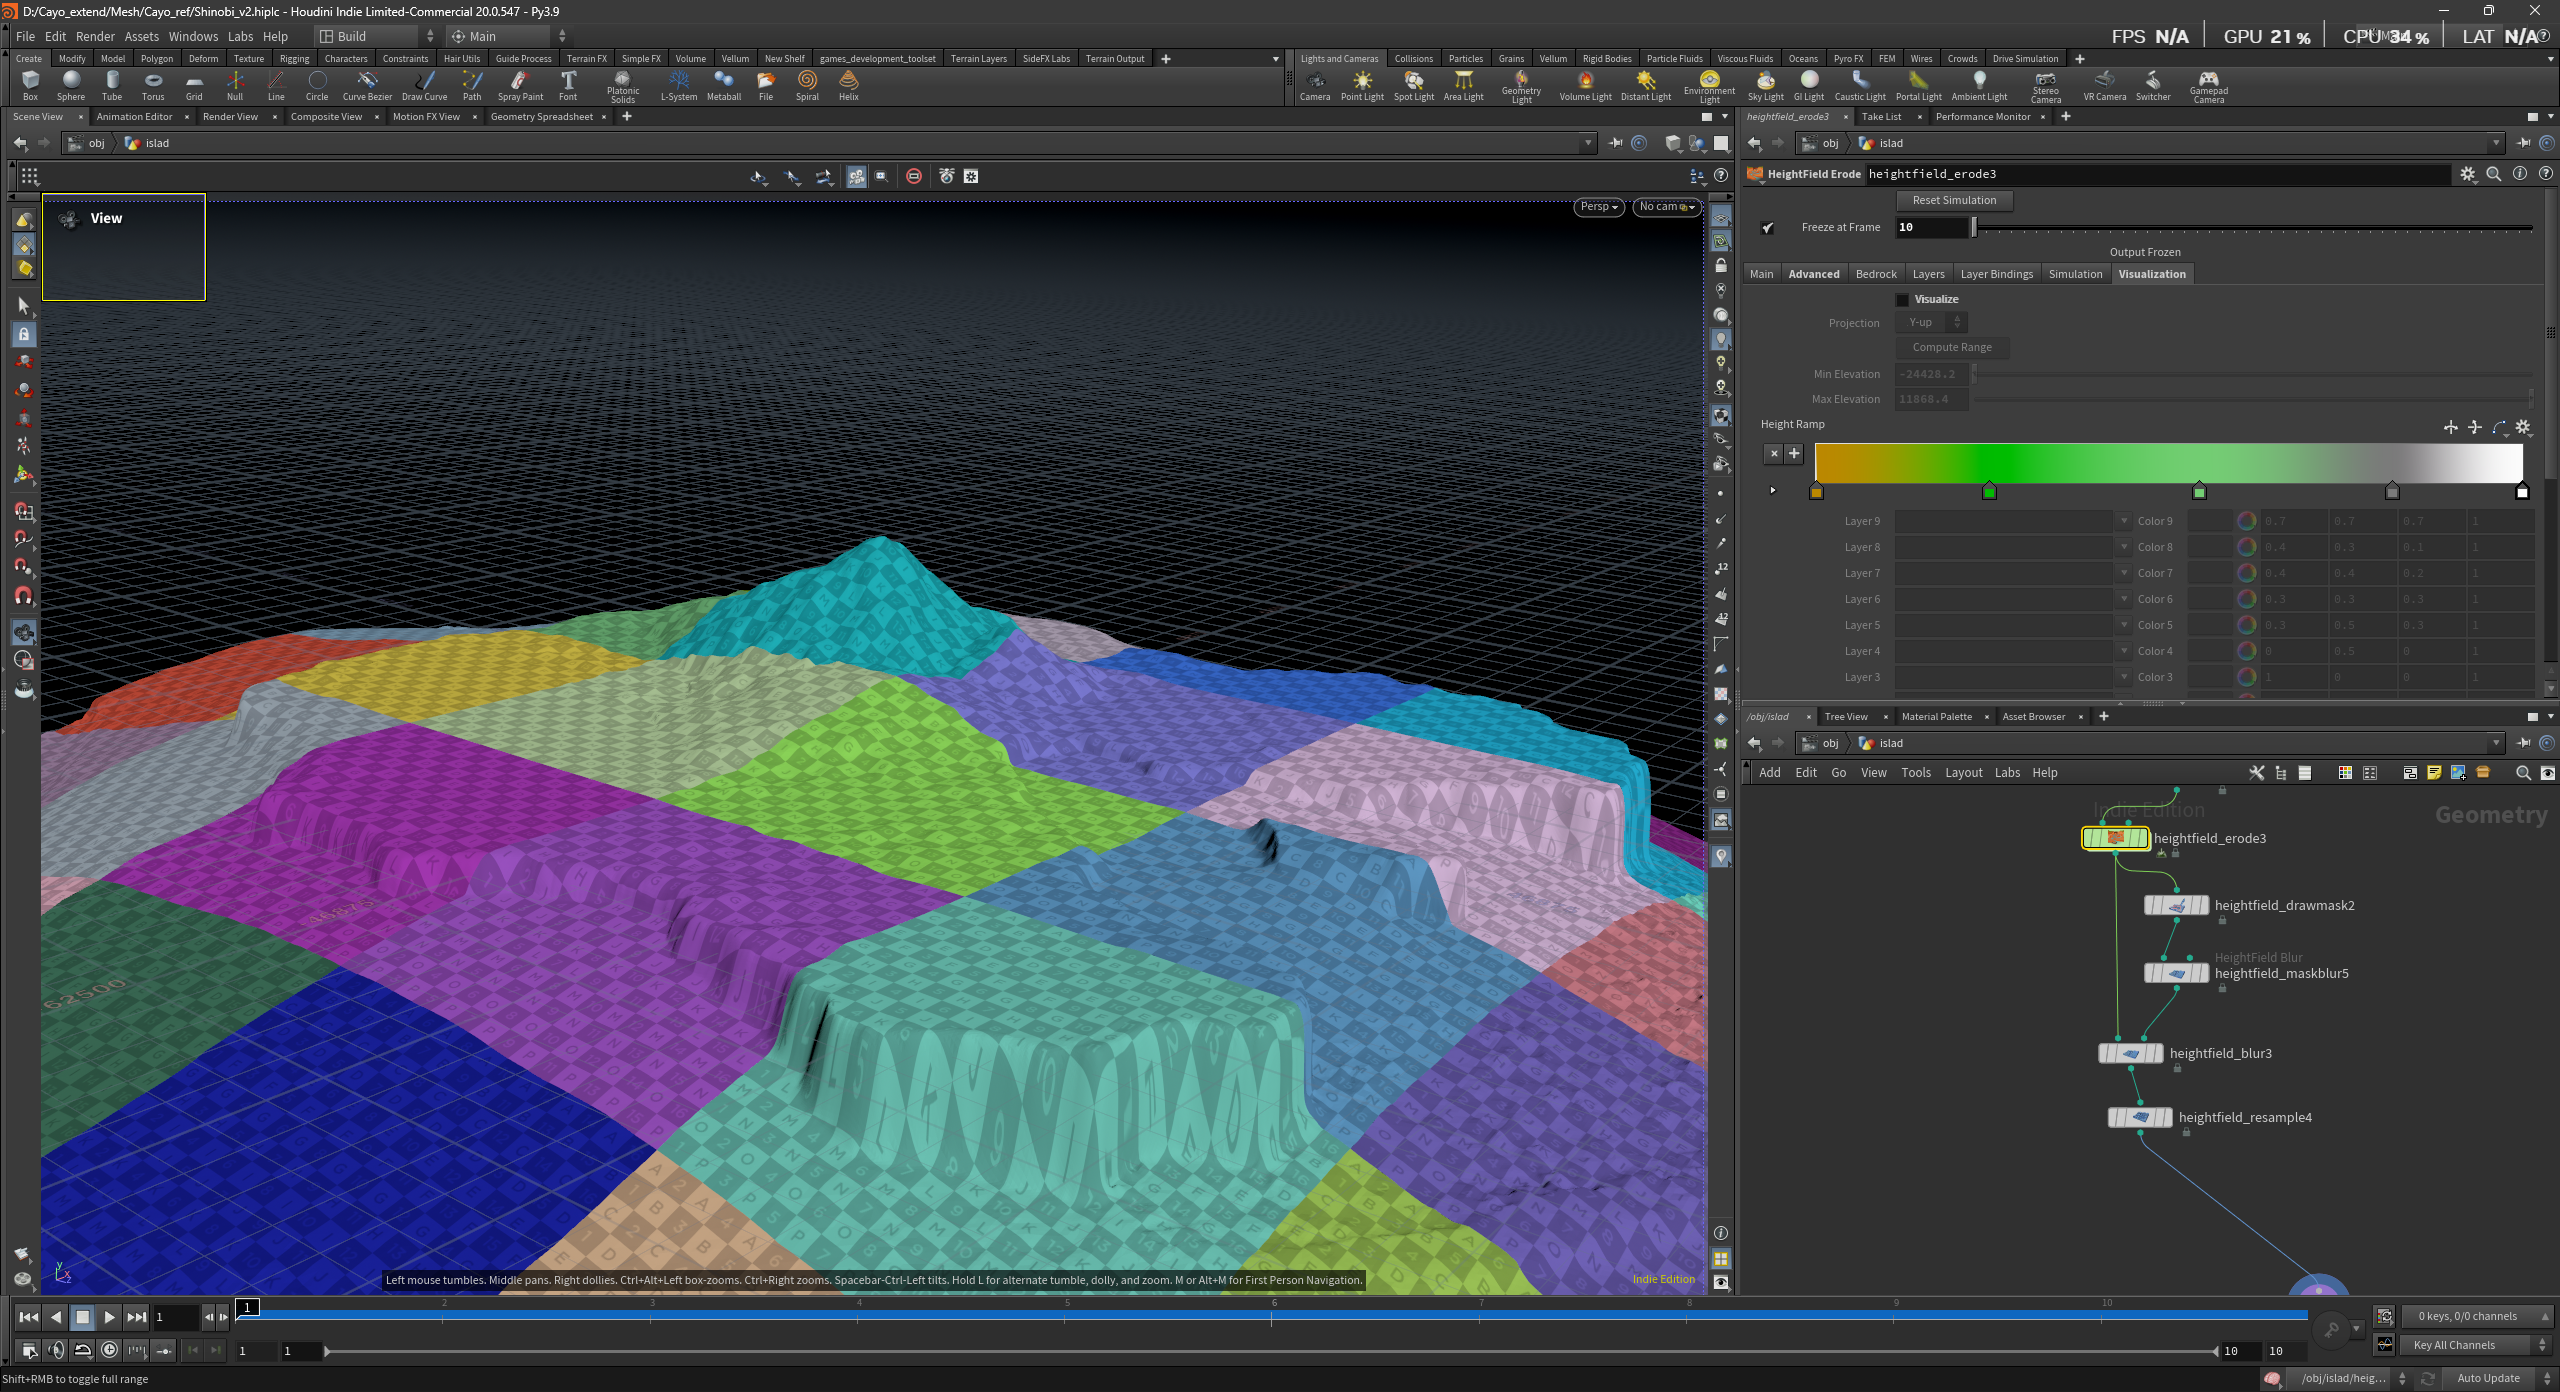Screen dimensions: 2560x1392
Task: Select the Sphere shelf tool
Action: tap(70, 84)
